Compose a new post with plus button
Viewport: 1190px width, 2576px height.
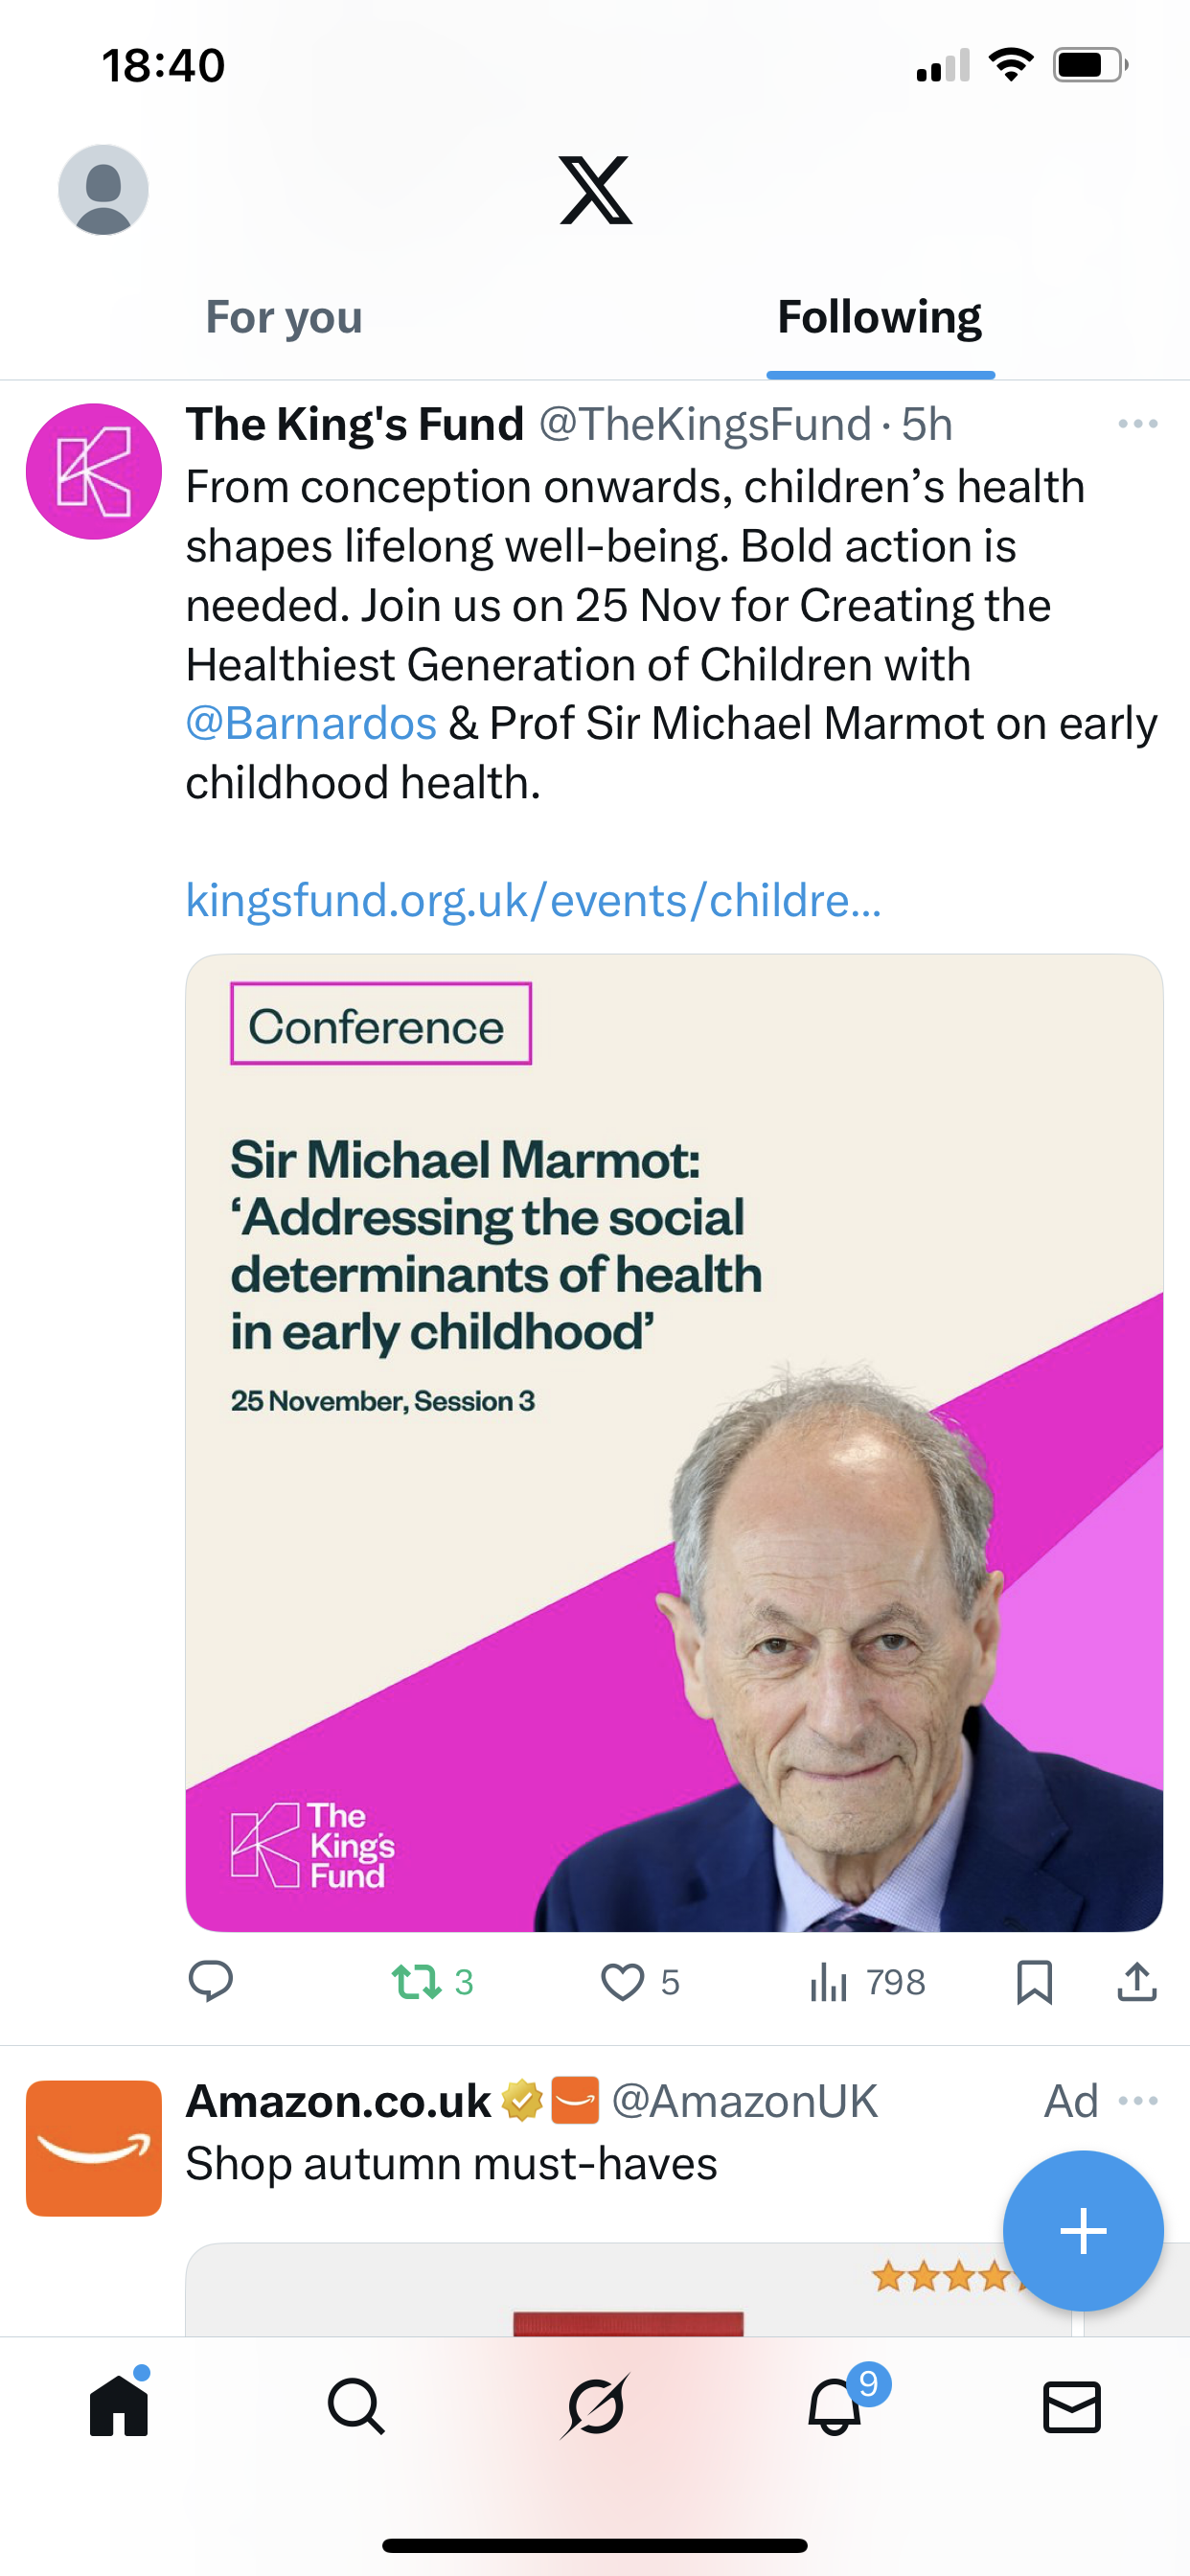[1083, 2231]
